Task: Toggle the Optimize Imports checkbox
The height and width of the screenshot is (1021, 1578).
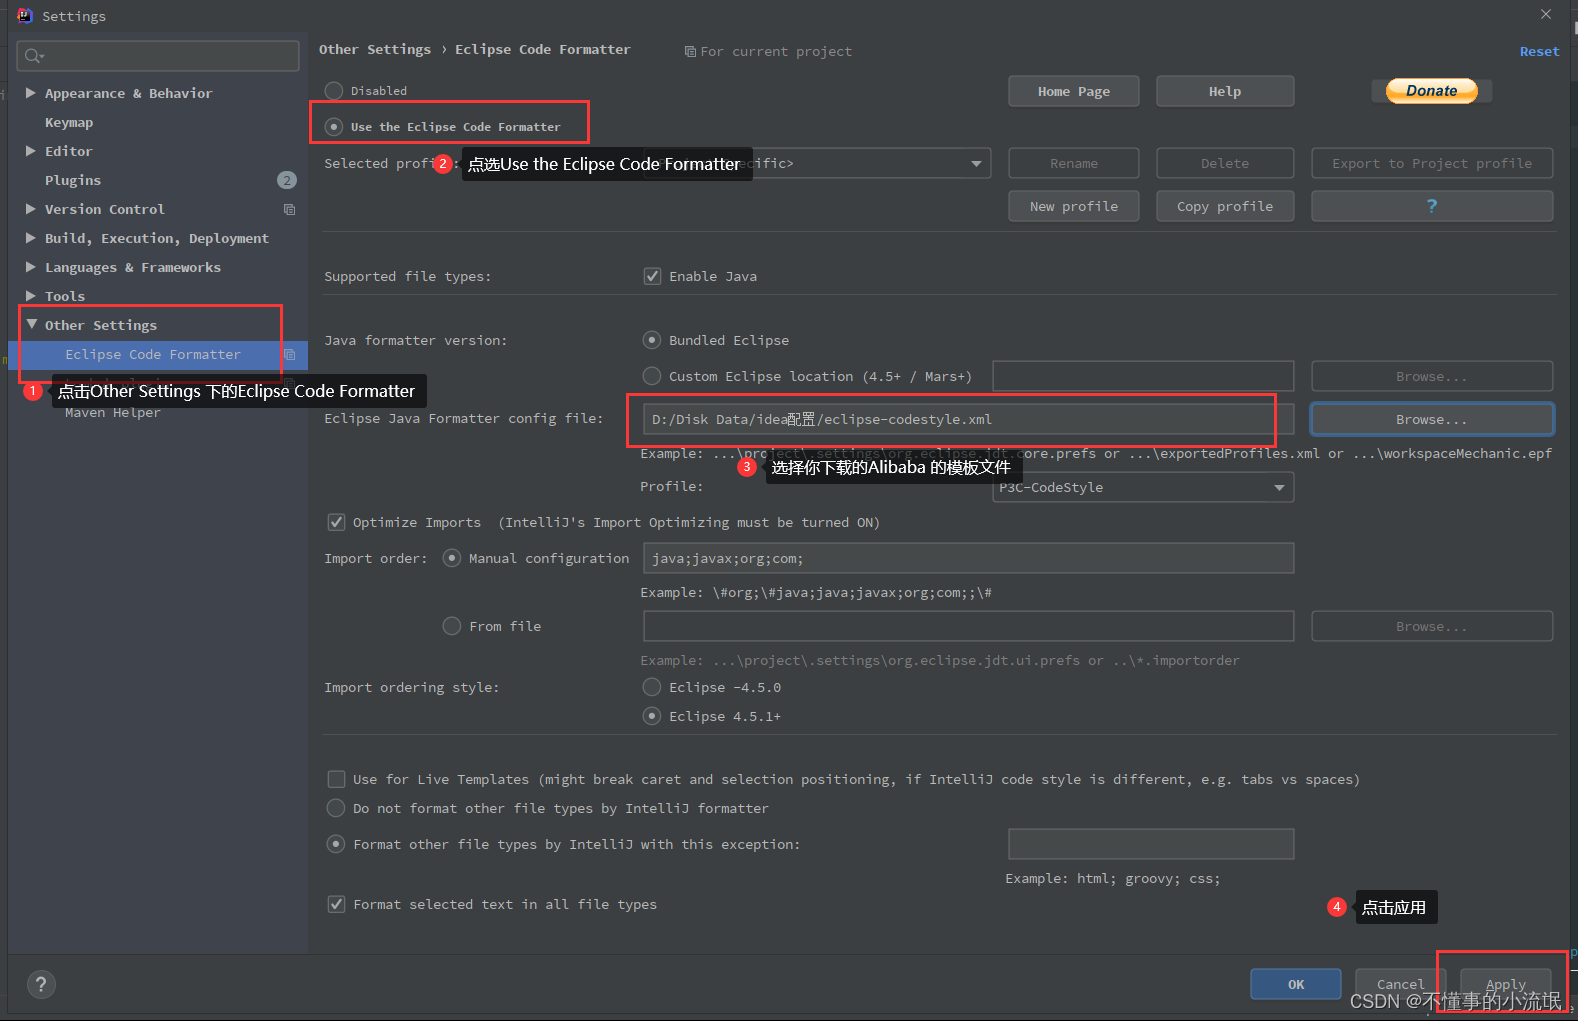Action: [x=337, y=522]
